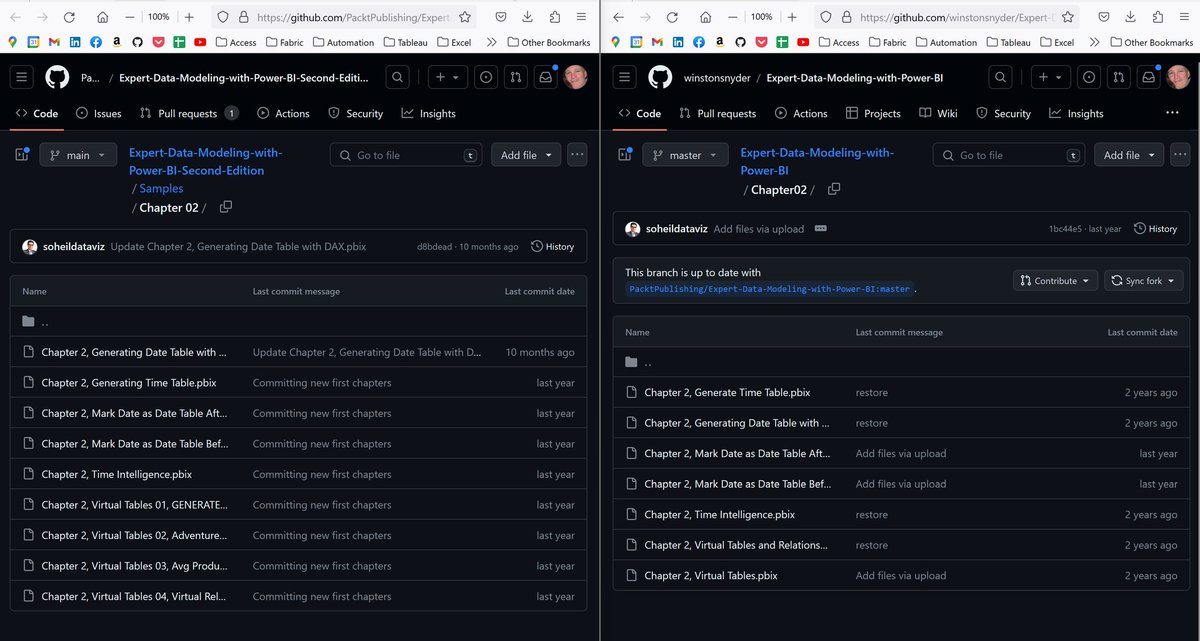The image size is (1200, 641).
Task: Open Add file dropdown on winstonsnyder page
Action: coord(1129,155)
